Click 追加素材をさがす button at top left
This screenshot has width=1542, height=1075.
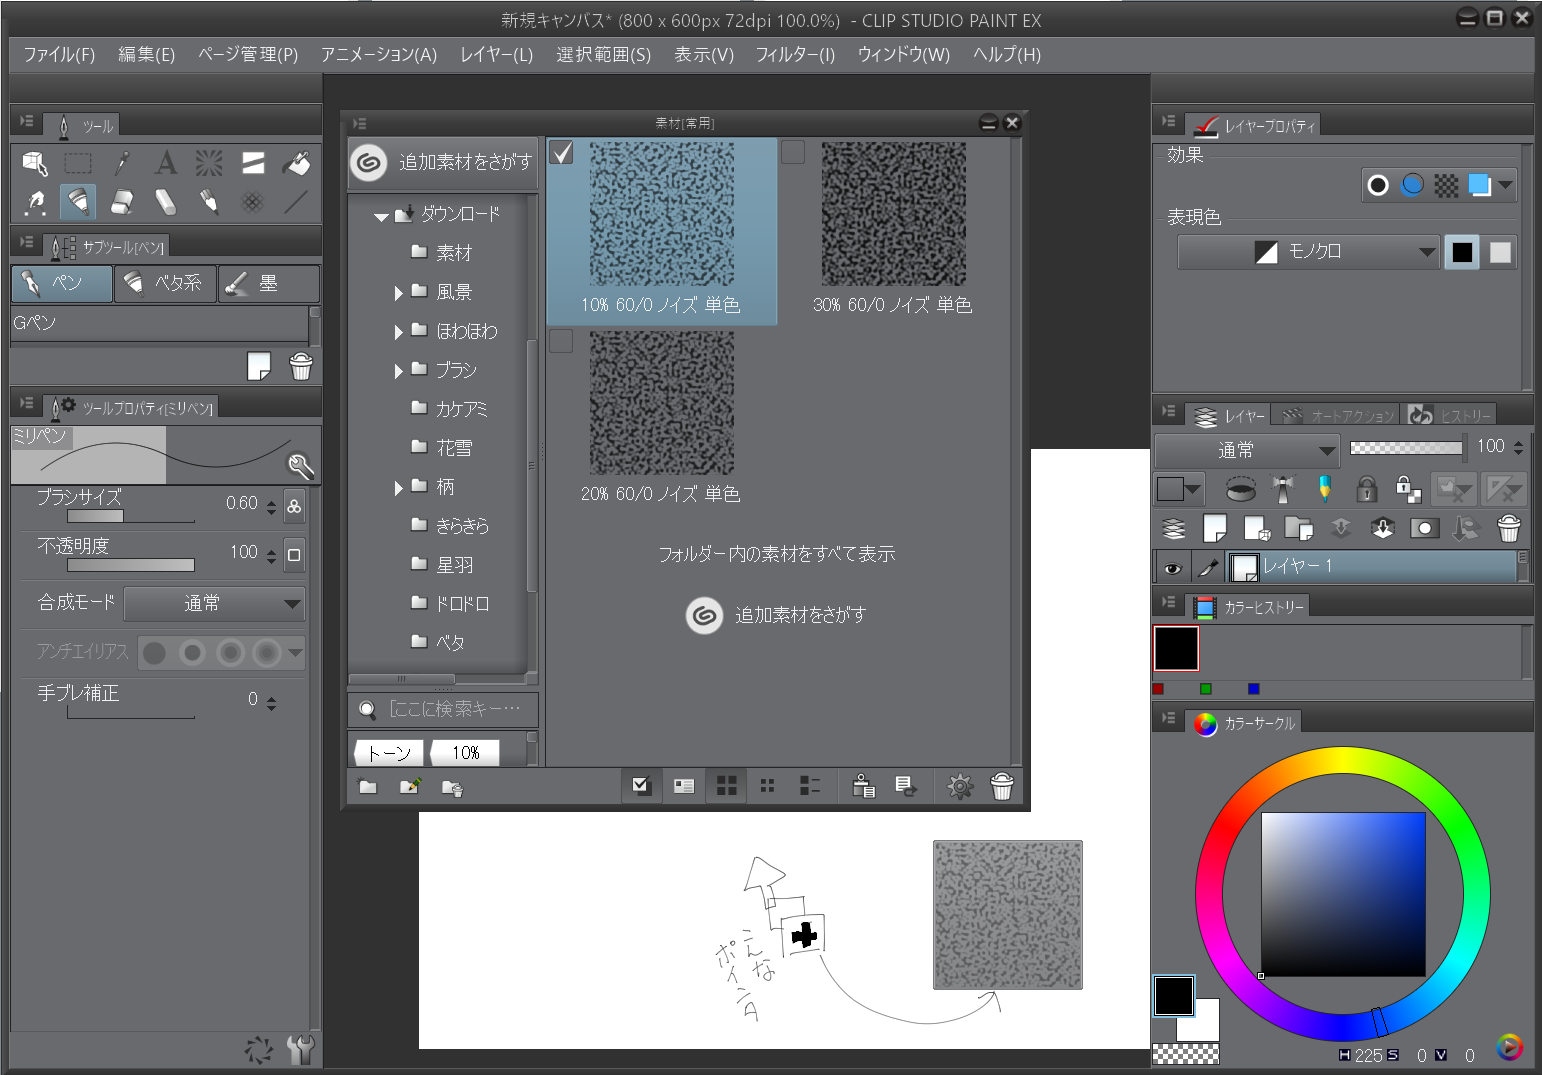[443, 162]
